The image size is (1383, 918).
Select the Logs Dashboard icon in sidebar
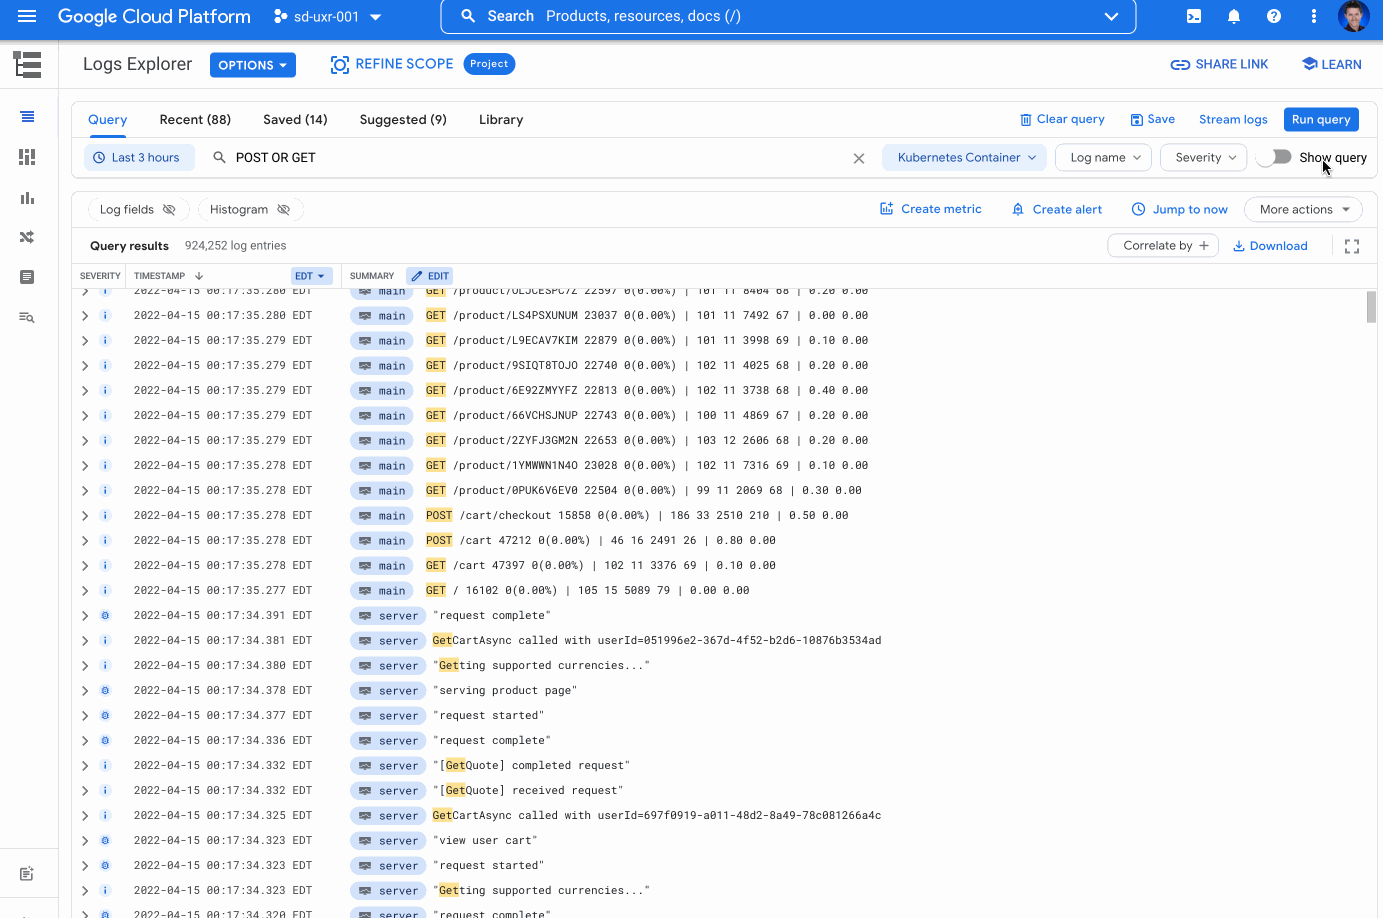(x=27, y=157)
